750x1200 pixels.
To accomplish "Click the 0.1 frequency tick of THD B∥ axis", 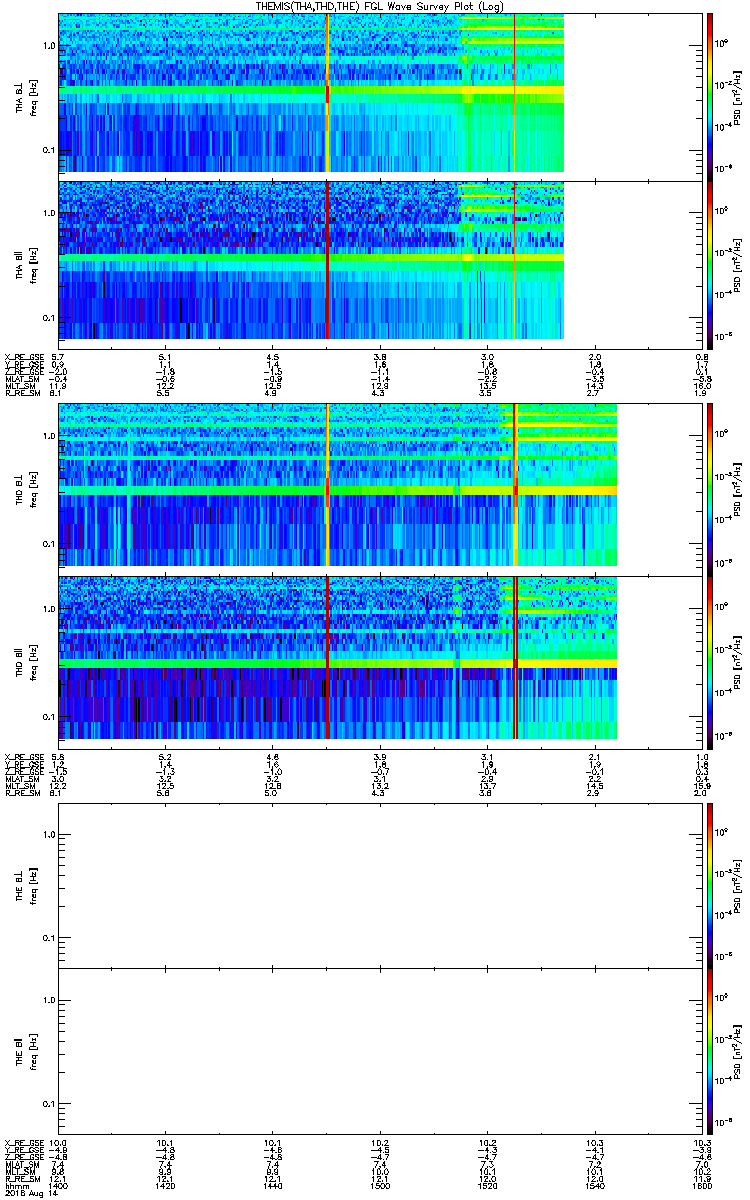I will coord(48,717).
